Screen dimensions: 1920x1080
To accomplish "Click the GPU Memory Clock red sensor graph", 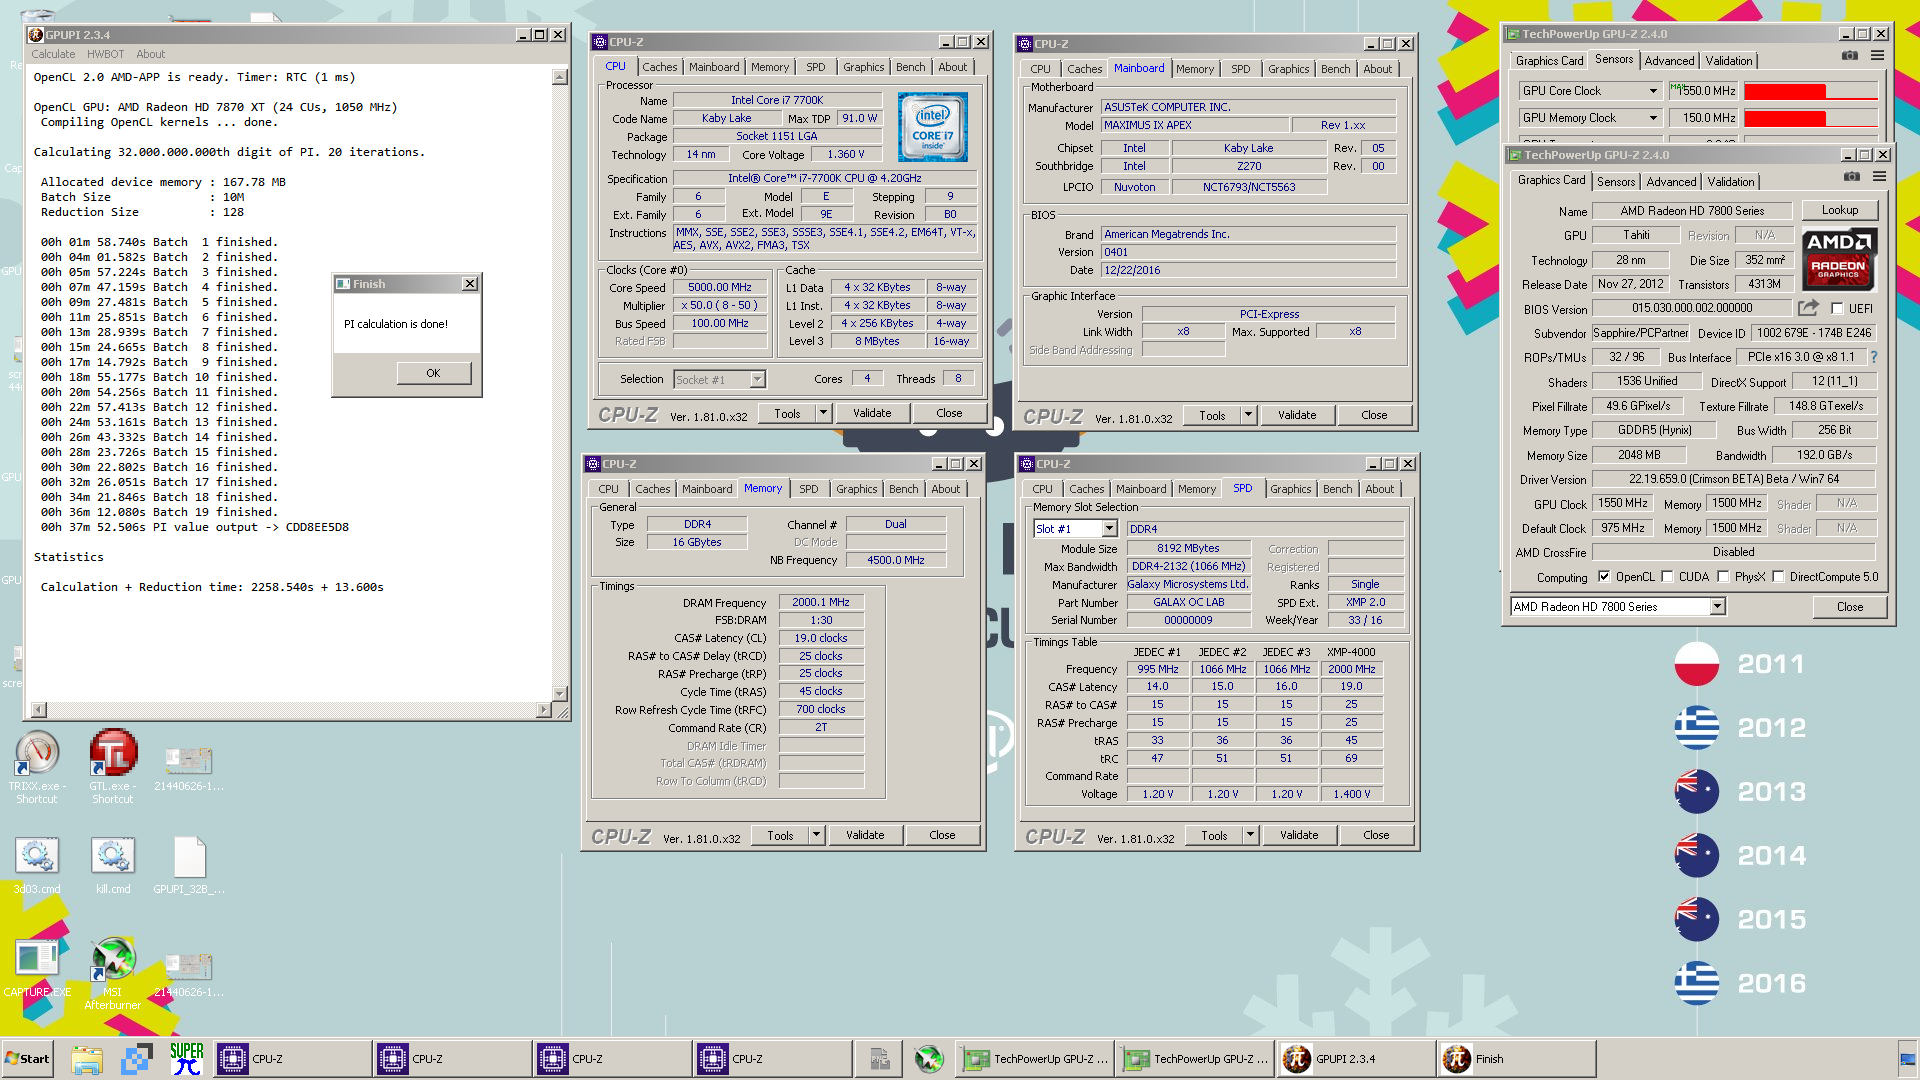I will pos(1810,118).
